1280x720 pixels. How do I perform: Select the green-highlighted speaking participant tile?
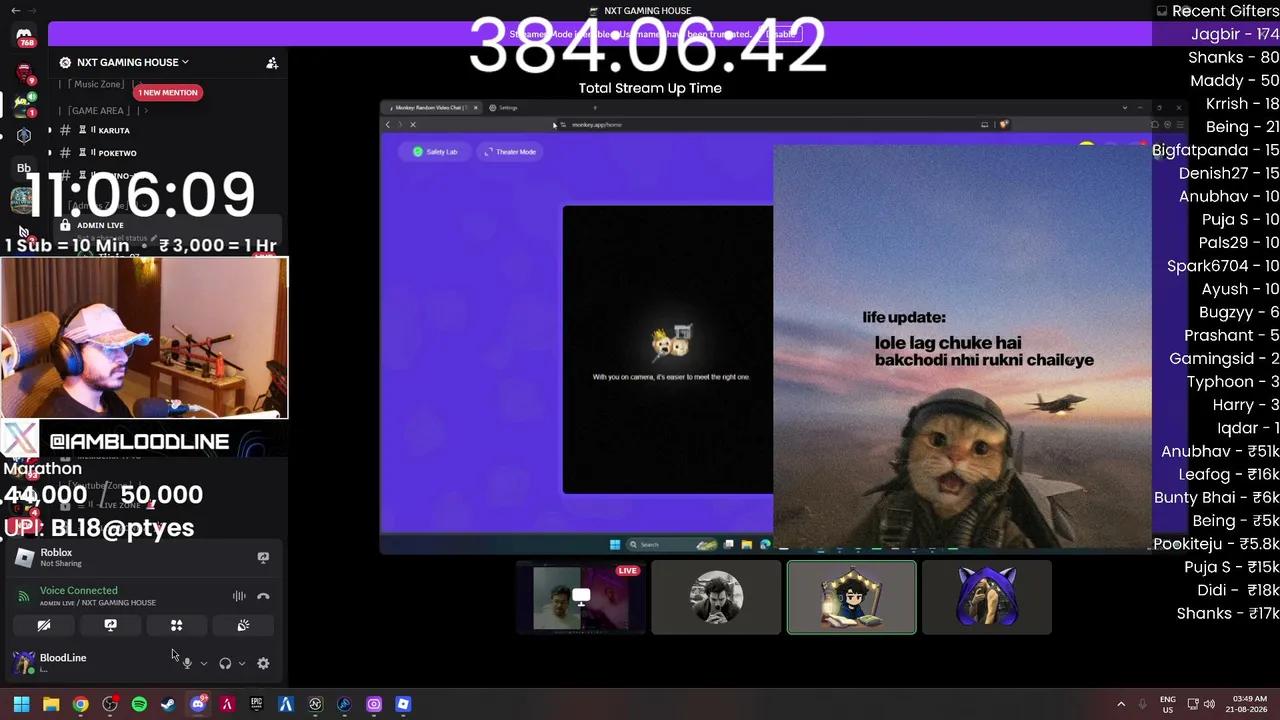(851, 598)
